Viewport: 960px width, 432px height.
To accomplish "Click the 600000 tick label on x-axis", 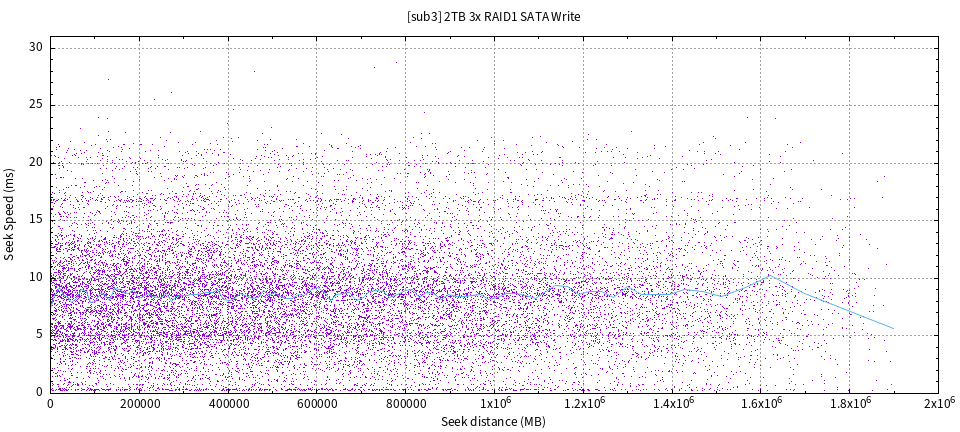I will pos(317,403).
